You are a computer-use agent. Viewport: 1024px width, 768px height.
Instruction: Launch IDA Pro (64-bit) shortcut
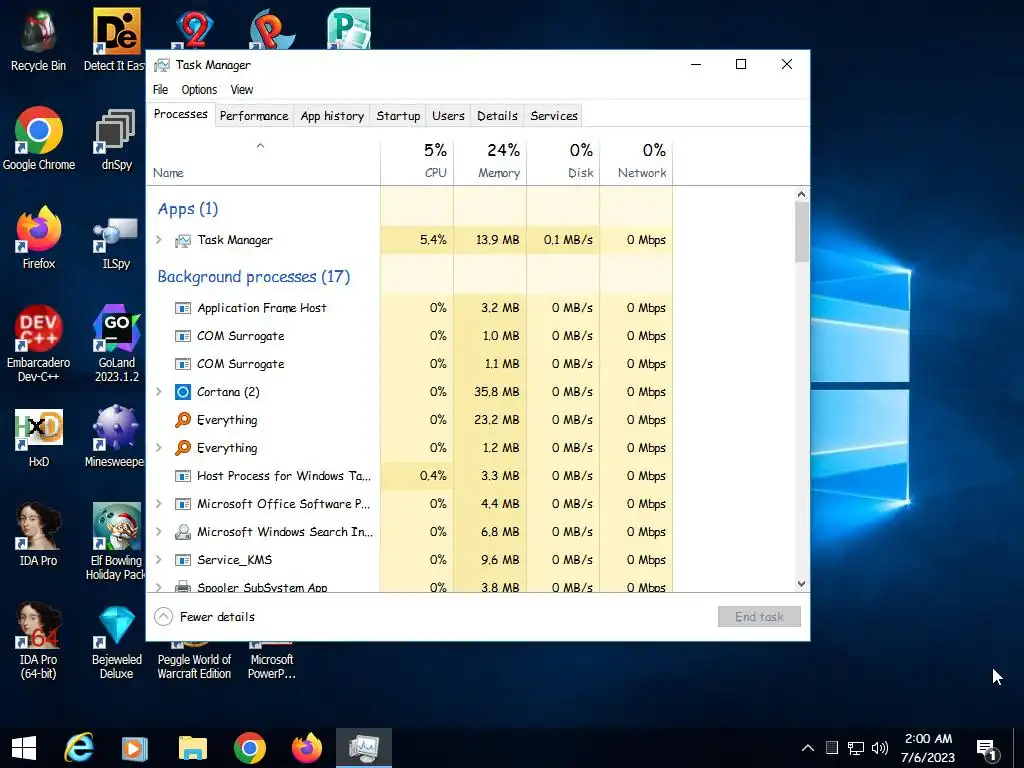pyautogui.click(x=39, y=640)
